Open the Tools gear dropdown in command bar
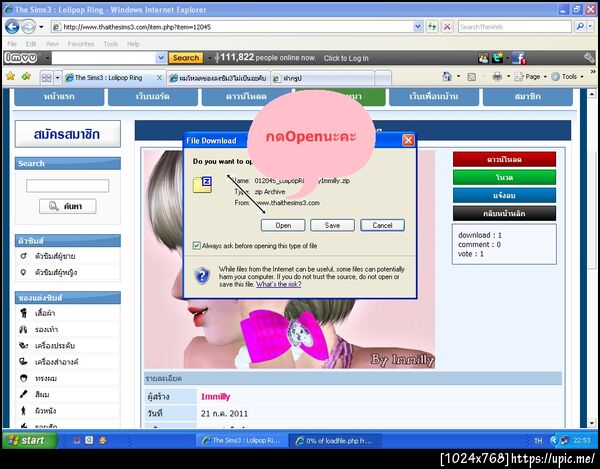This screenshot has width=600, height=469. pos(567,77)
